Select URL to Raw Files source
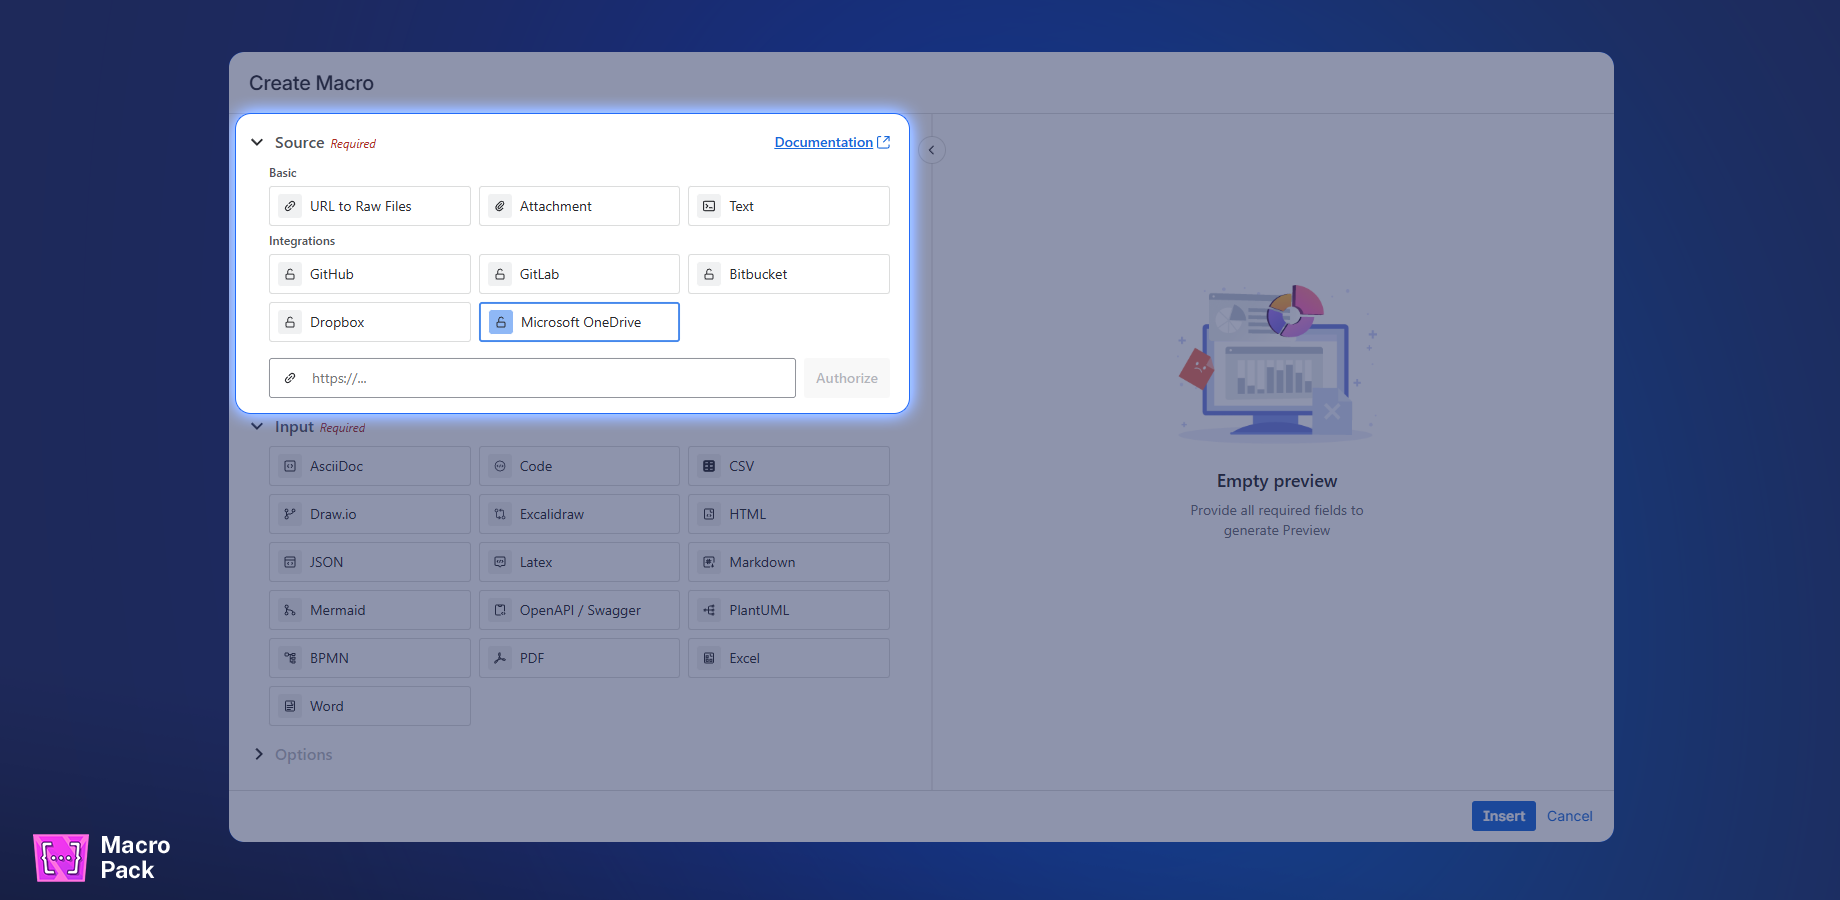This screenshot has width=1840, height=900. pos(370,206)
